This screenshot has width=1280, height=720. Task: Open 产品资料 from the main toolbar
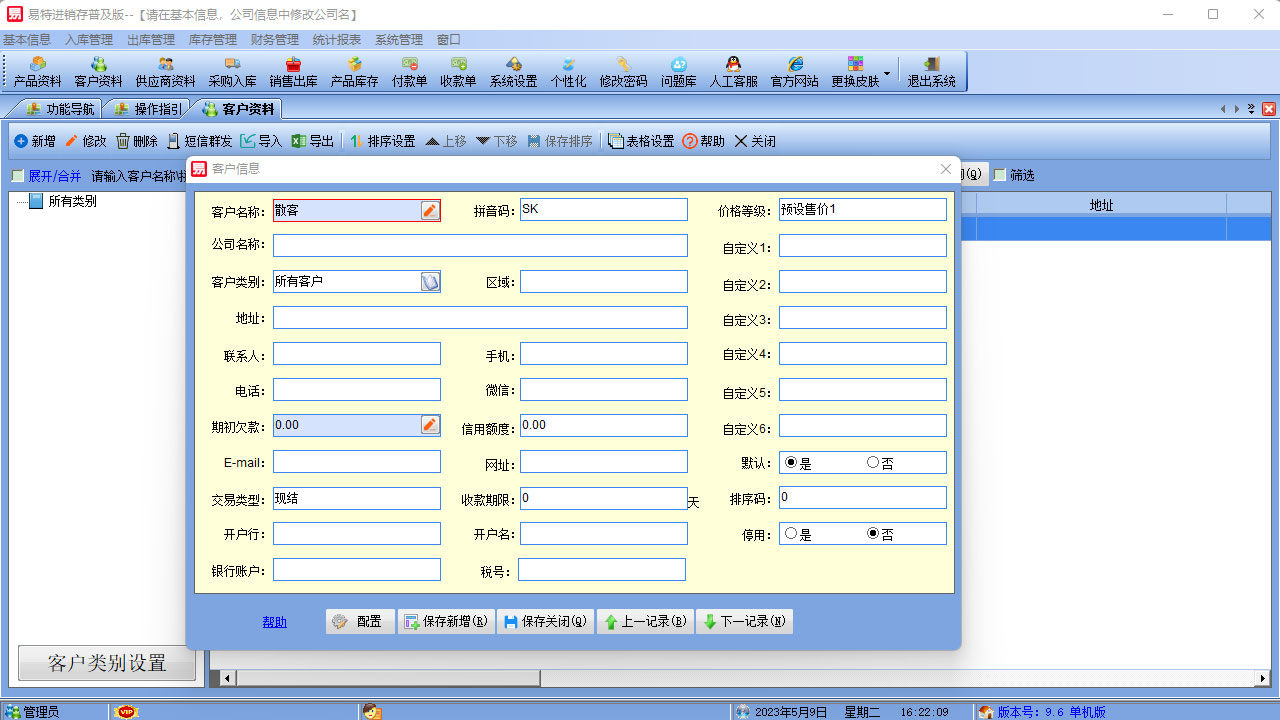37,72
